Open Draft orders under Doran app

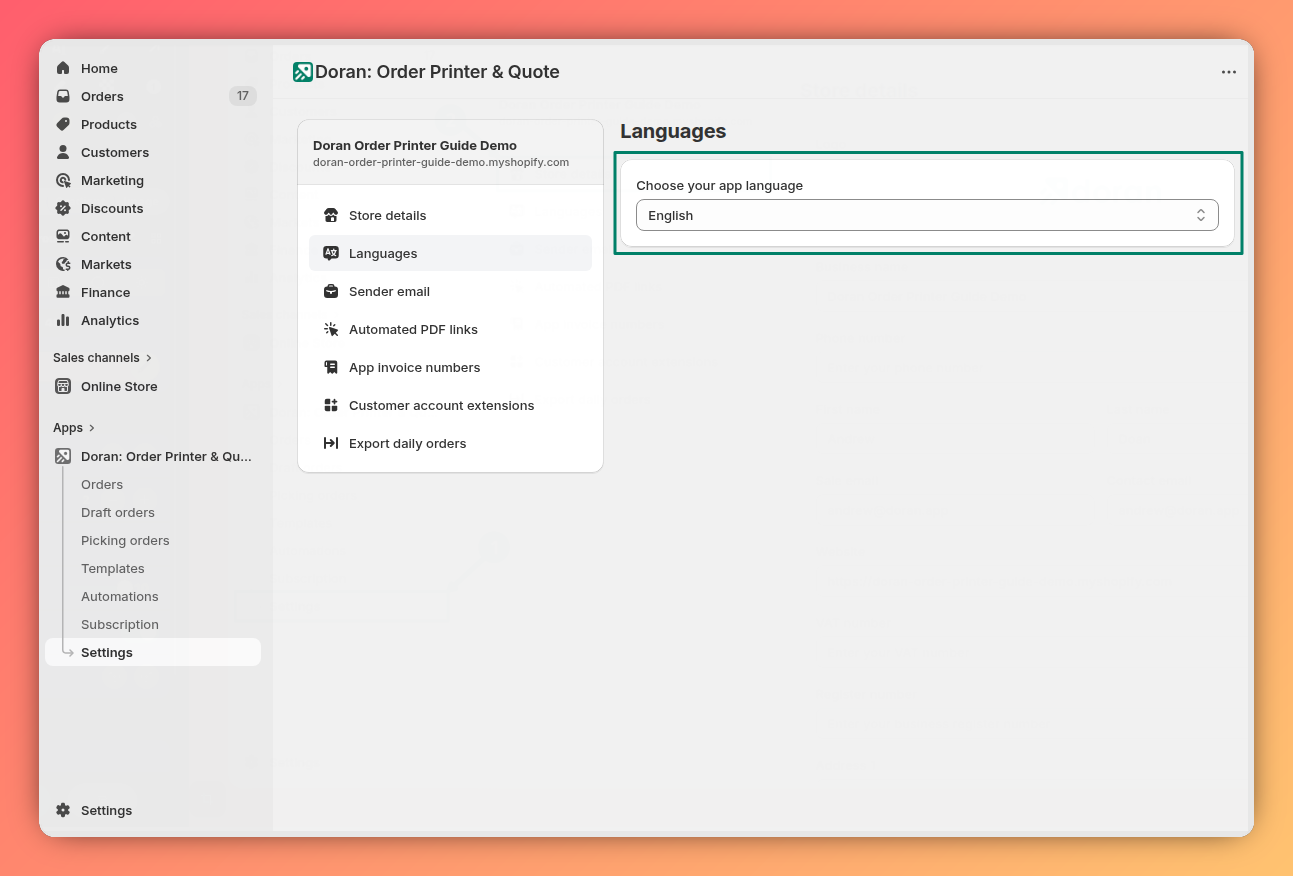tap(118, 512)
